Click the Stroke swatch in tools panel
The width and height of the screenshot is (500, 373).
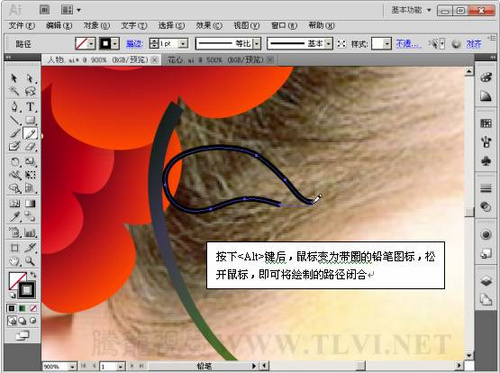click(x=26, y=290)
